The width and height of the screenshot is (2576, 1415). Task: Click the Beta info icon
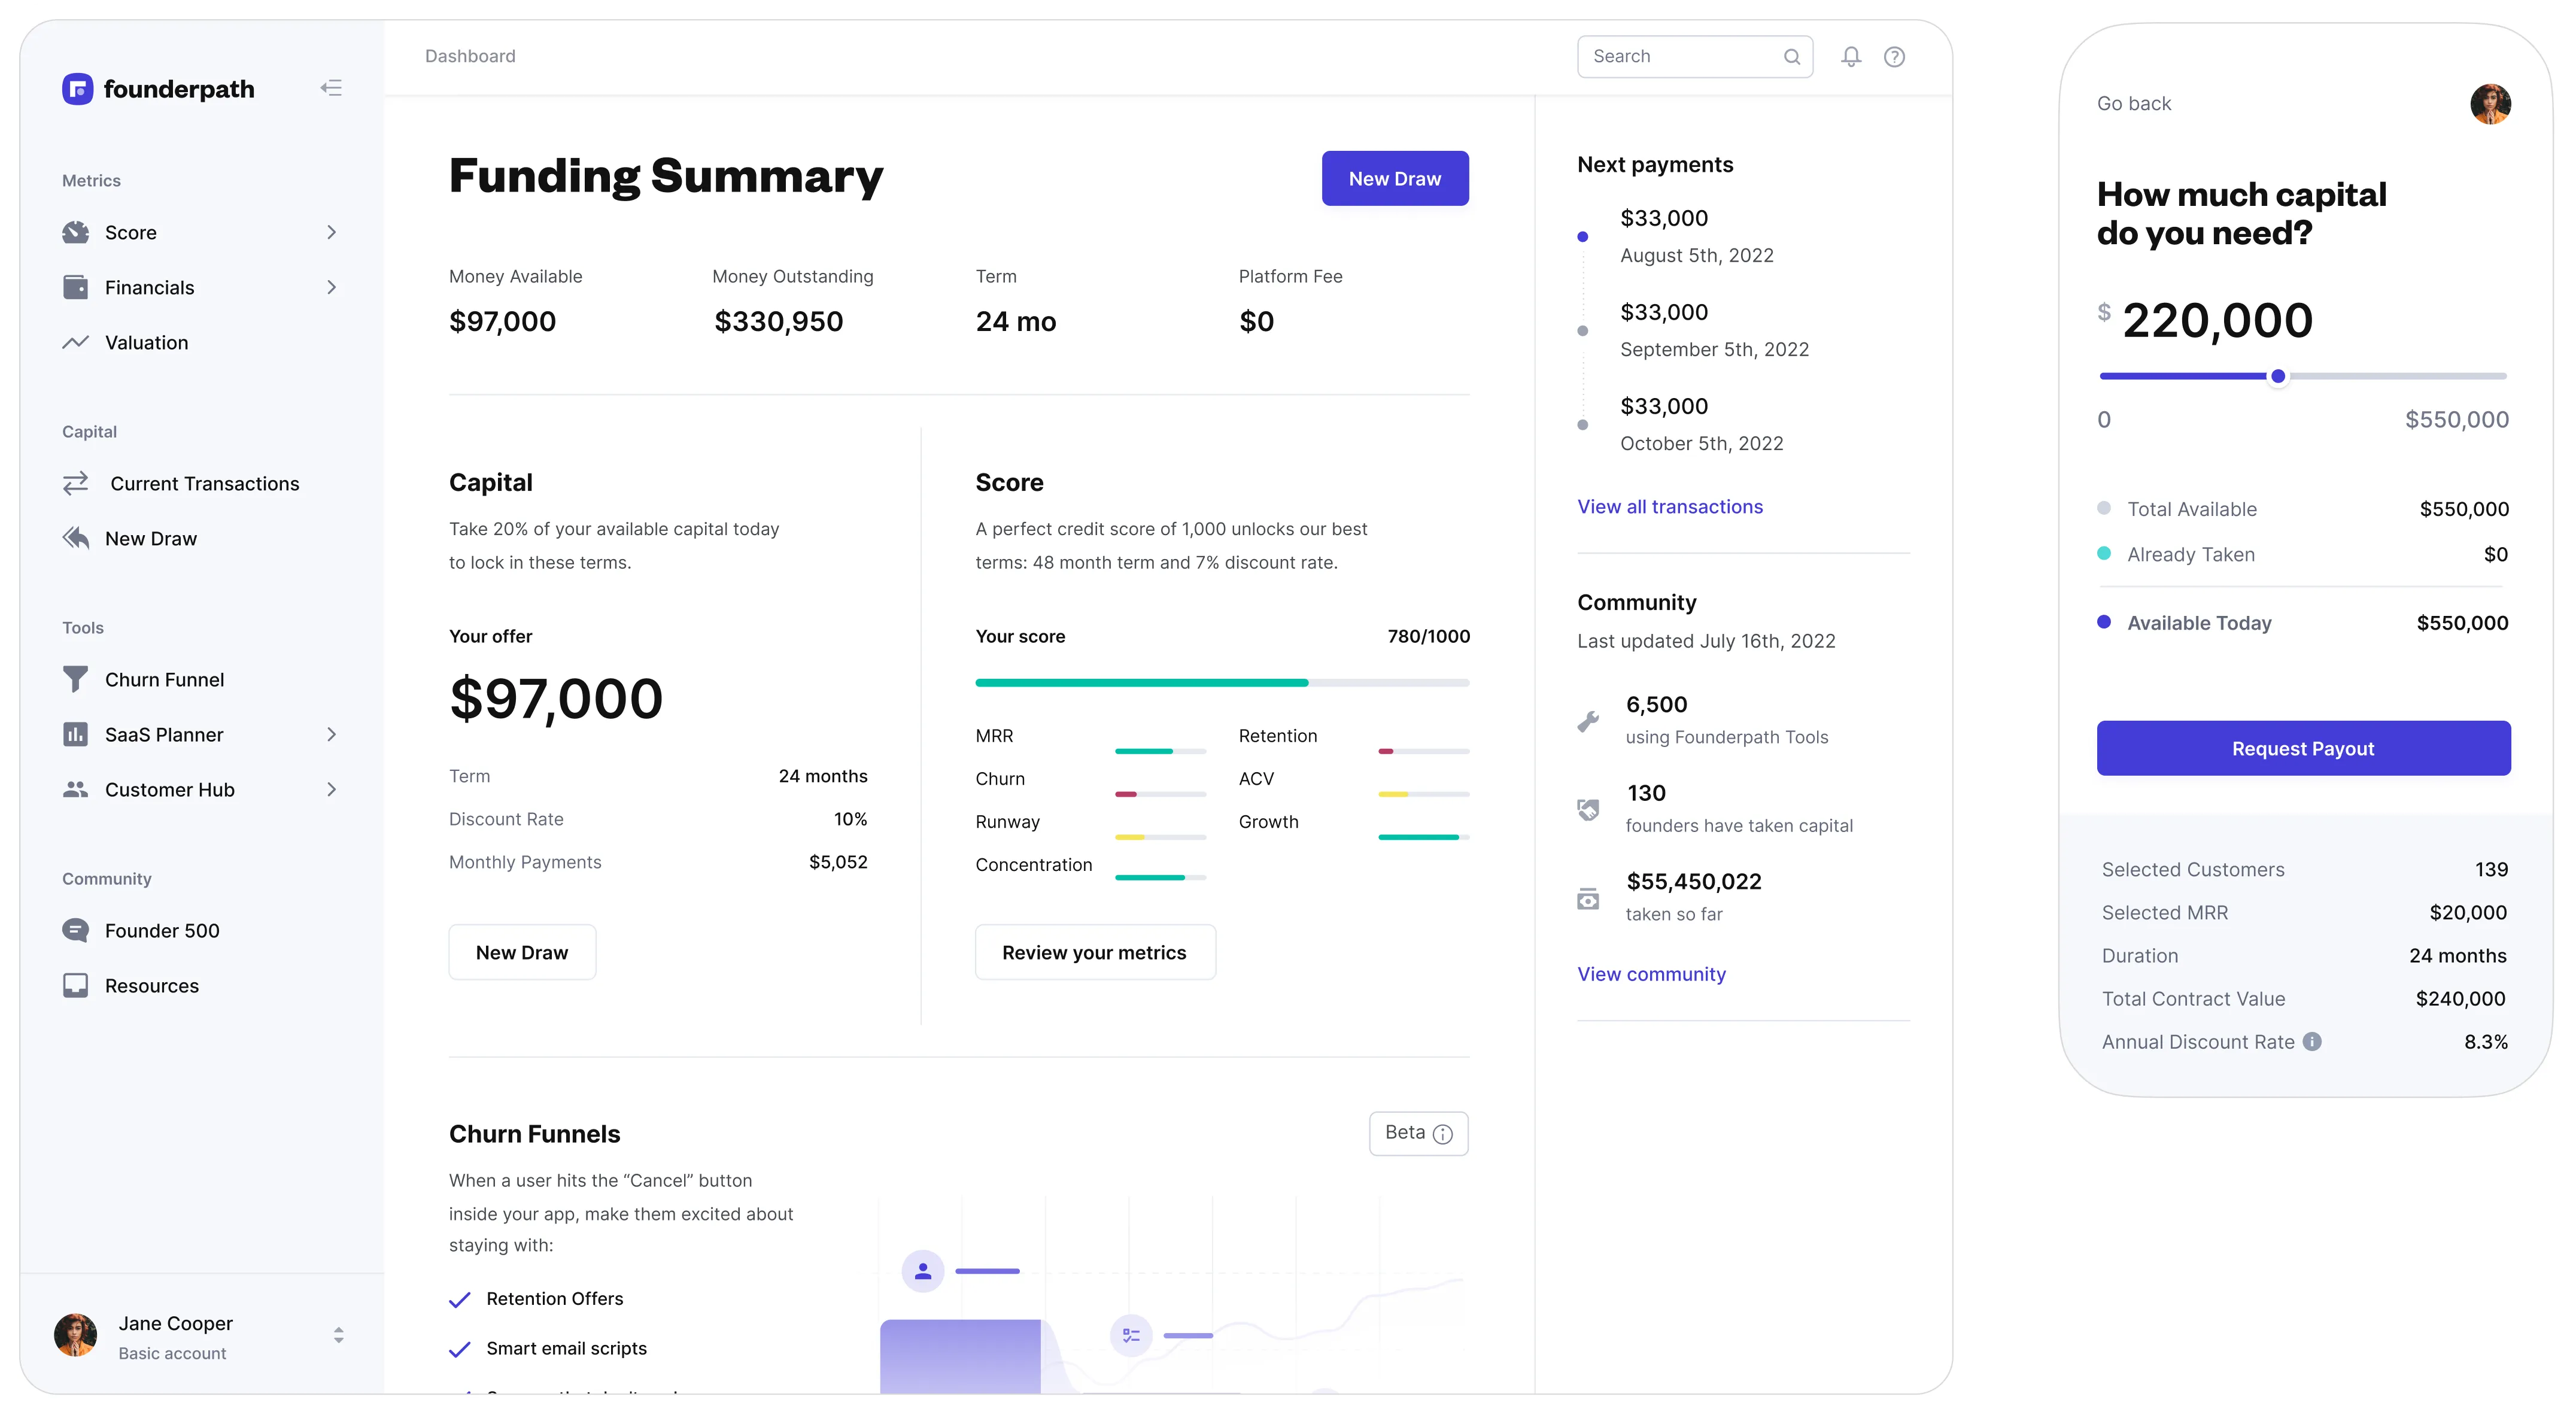1442,1134
